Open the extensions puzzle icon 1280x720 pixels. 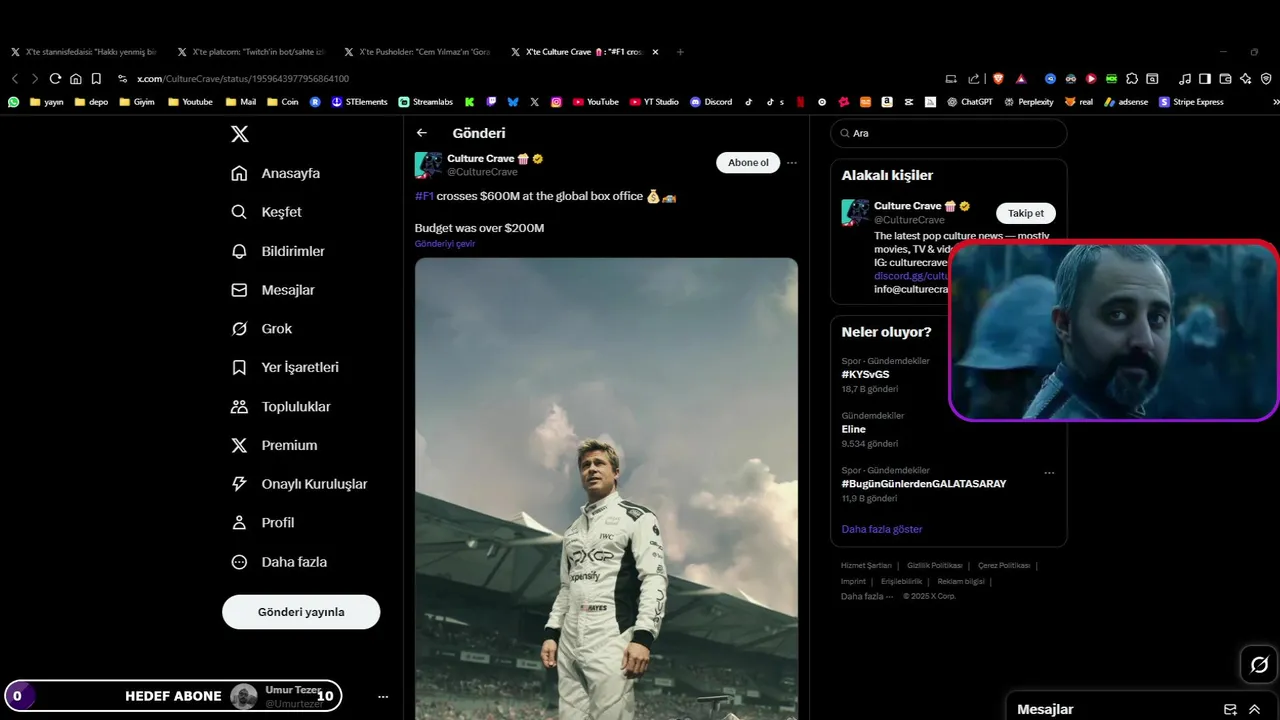[1131, 78]
